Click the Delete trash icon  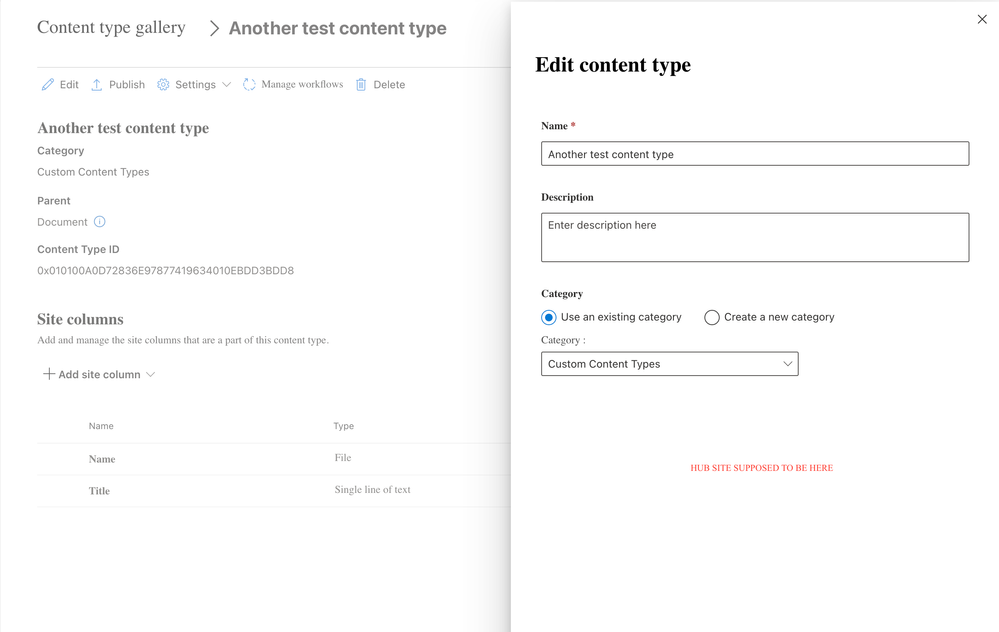click(x=361, y=85)
